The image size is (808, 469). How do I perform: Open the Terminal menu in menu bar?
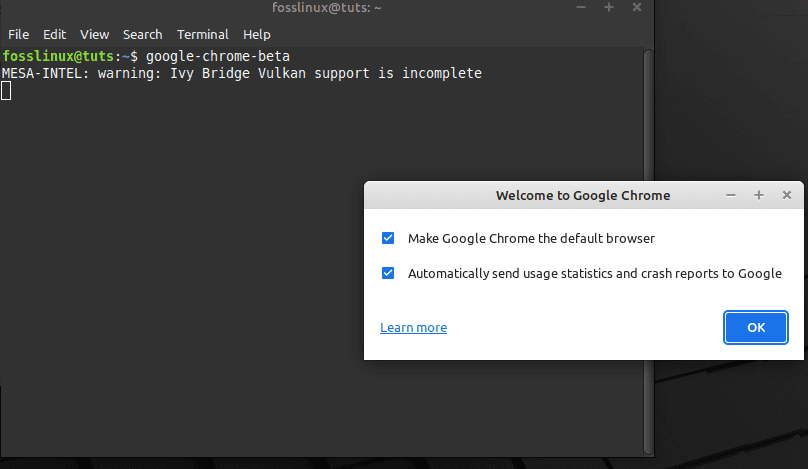[x=203, y=35]
